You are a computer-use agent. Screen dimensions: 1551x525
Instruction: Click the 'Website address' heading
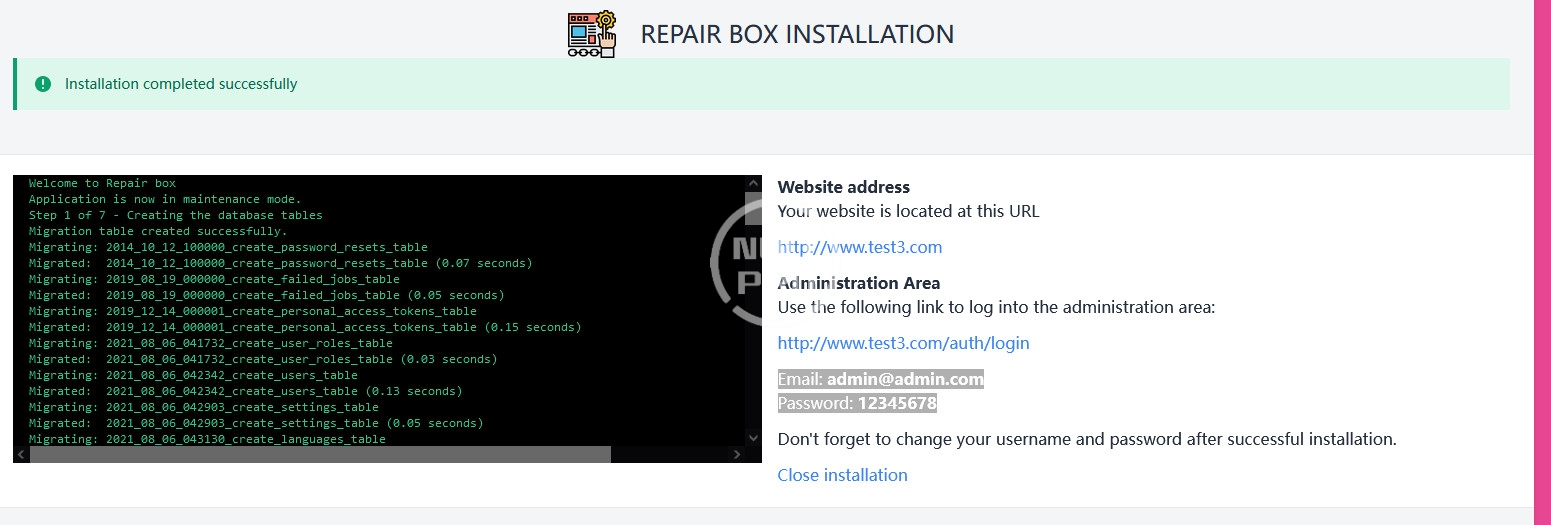[843, 187]
